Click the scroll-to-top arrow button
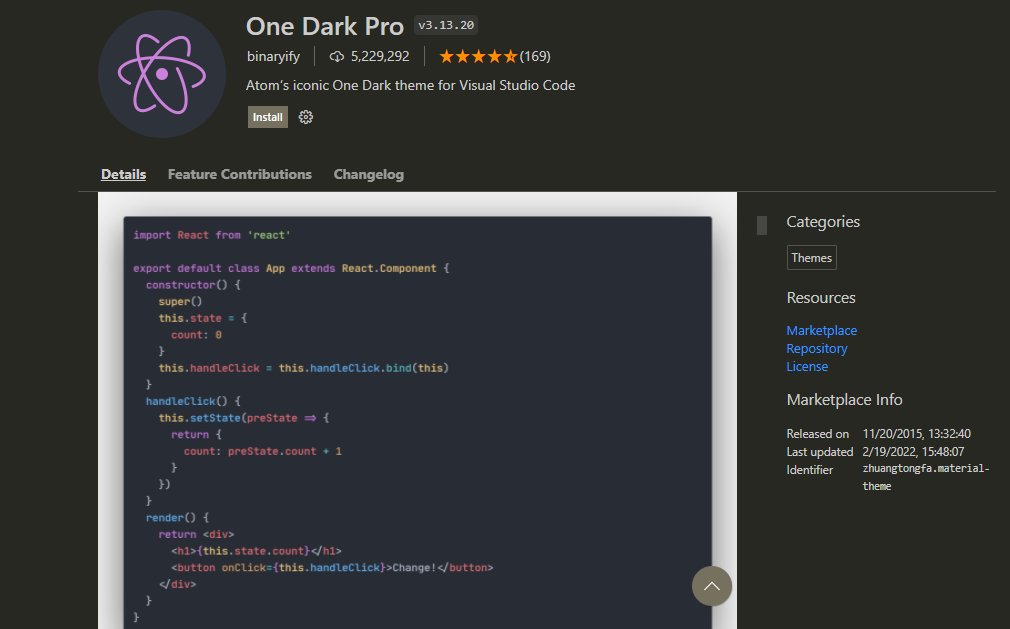 (x=712, y=587)
